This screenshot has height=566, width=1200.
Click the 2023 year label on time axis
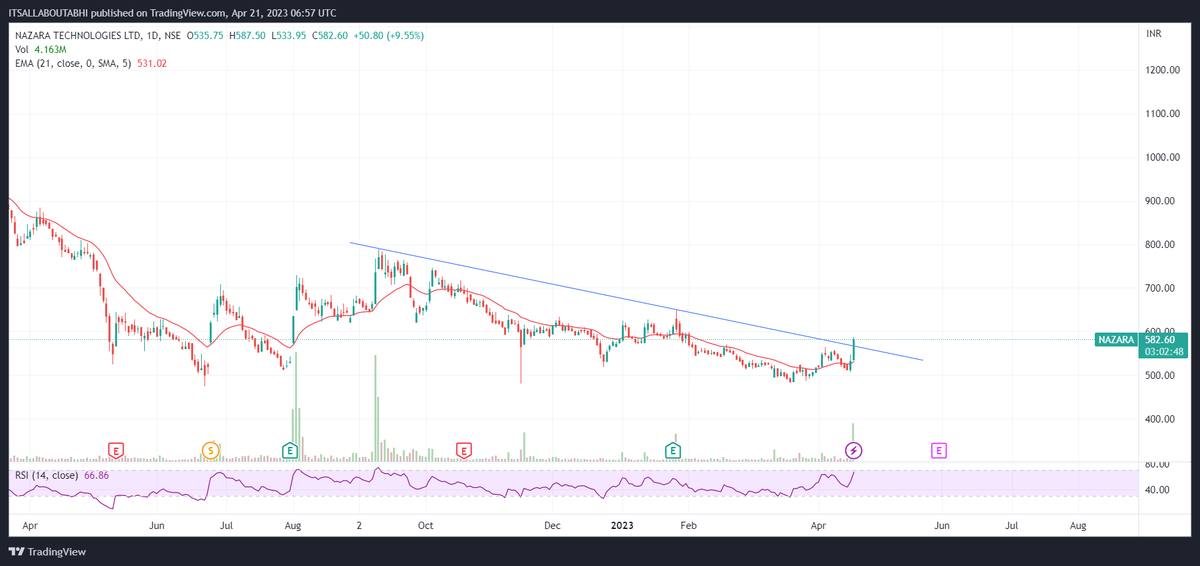622,524
